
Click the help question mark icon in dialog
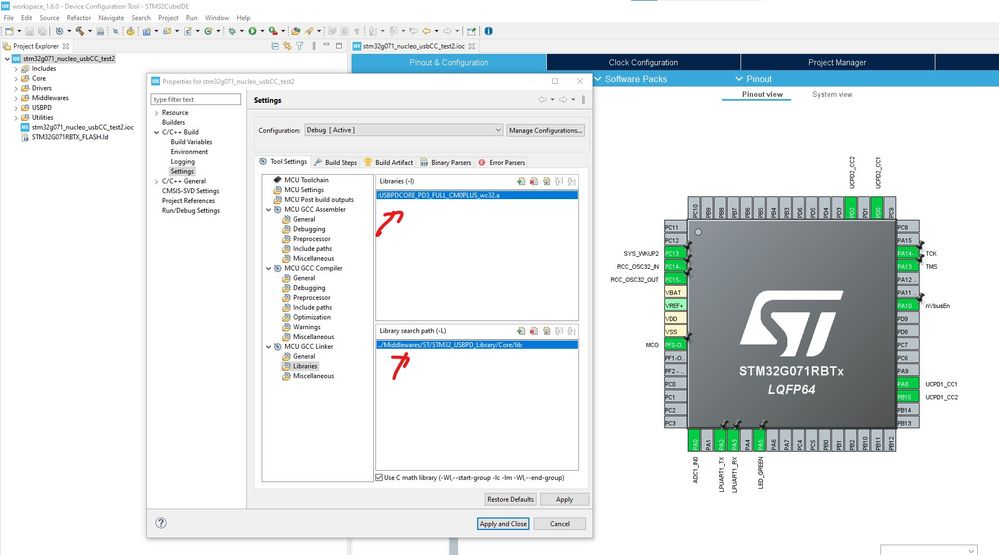click(161, 523)
